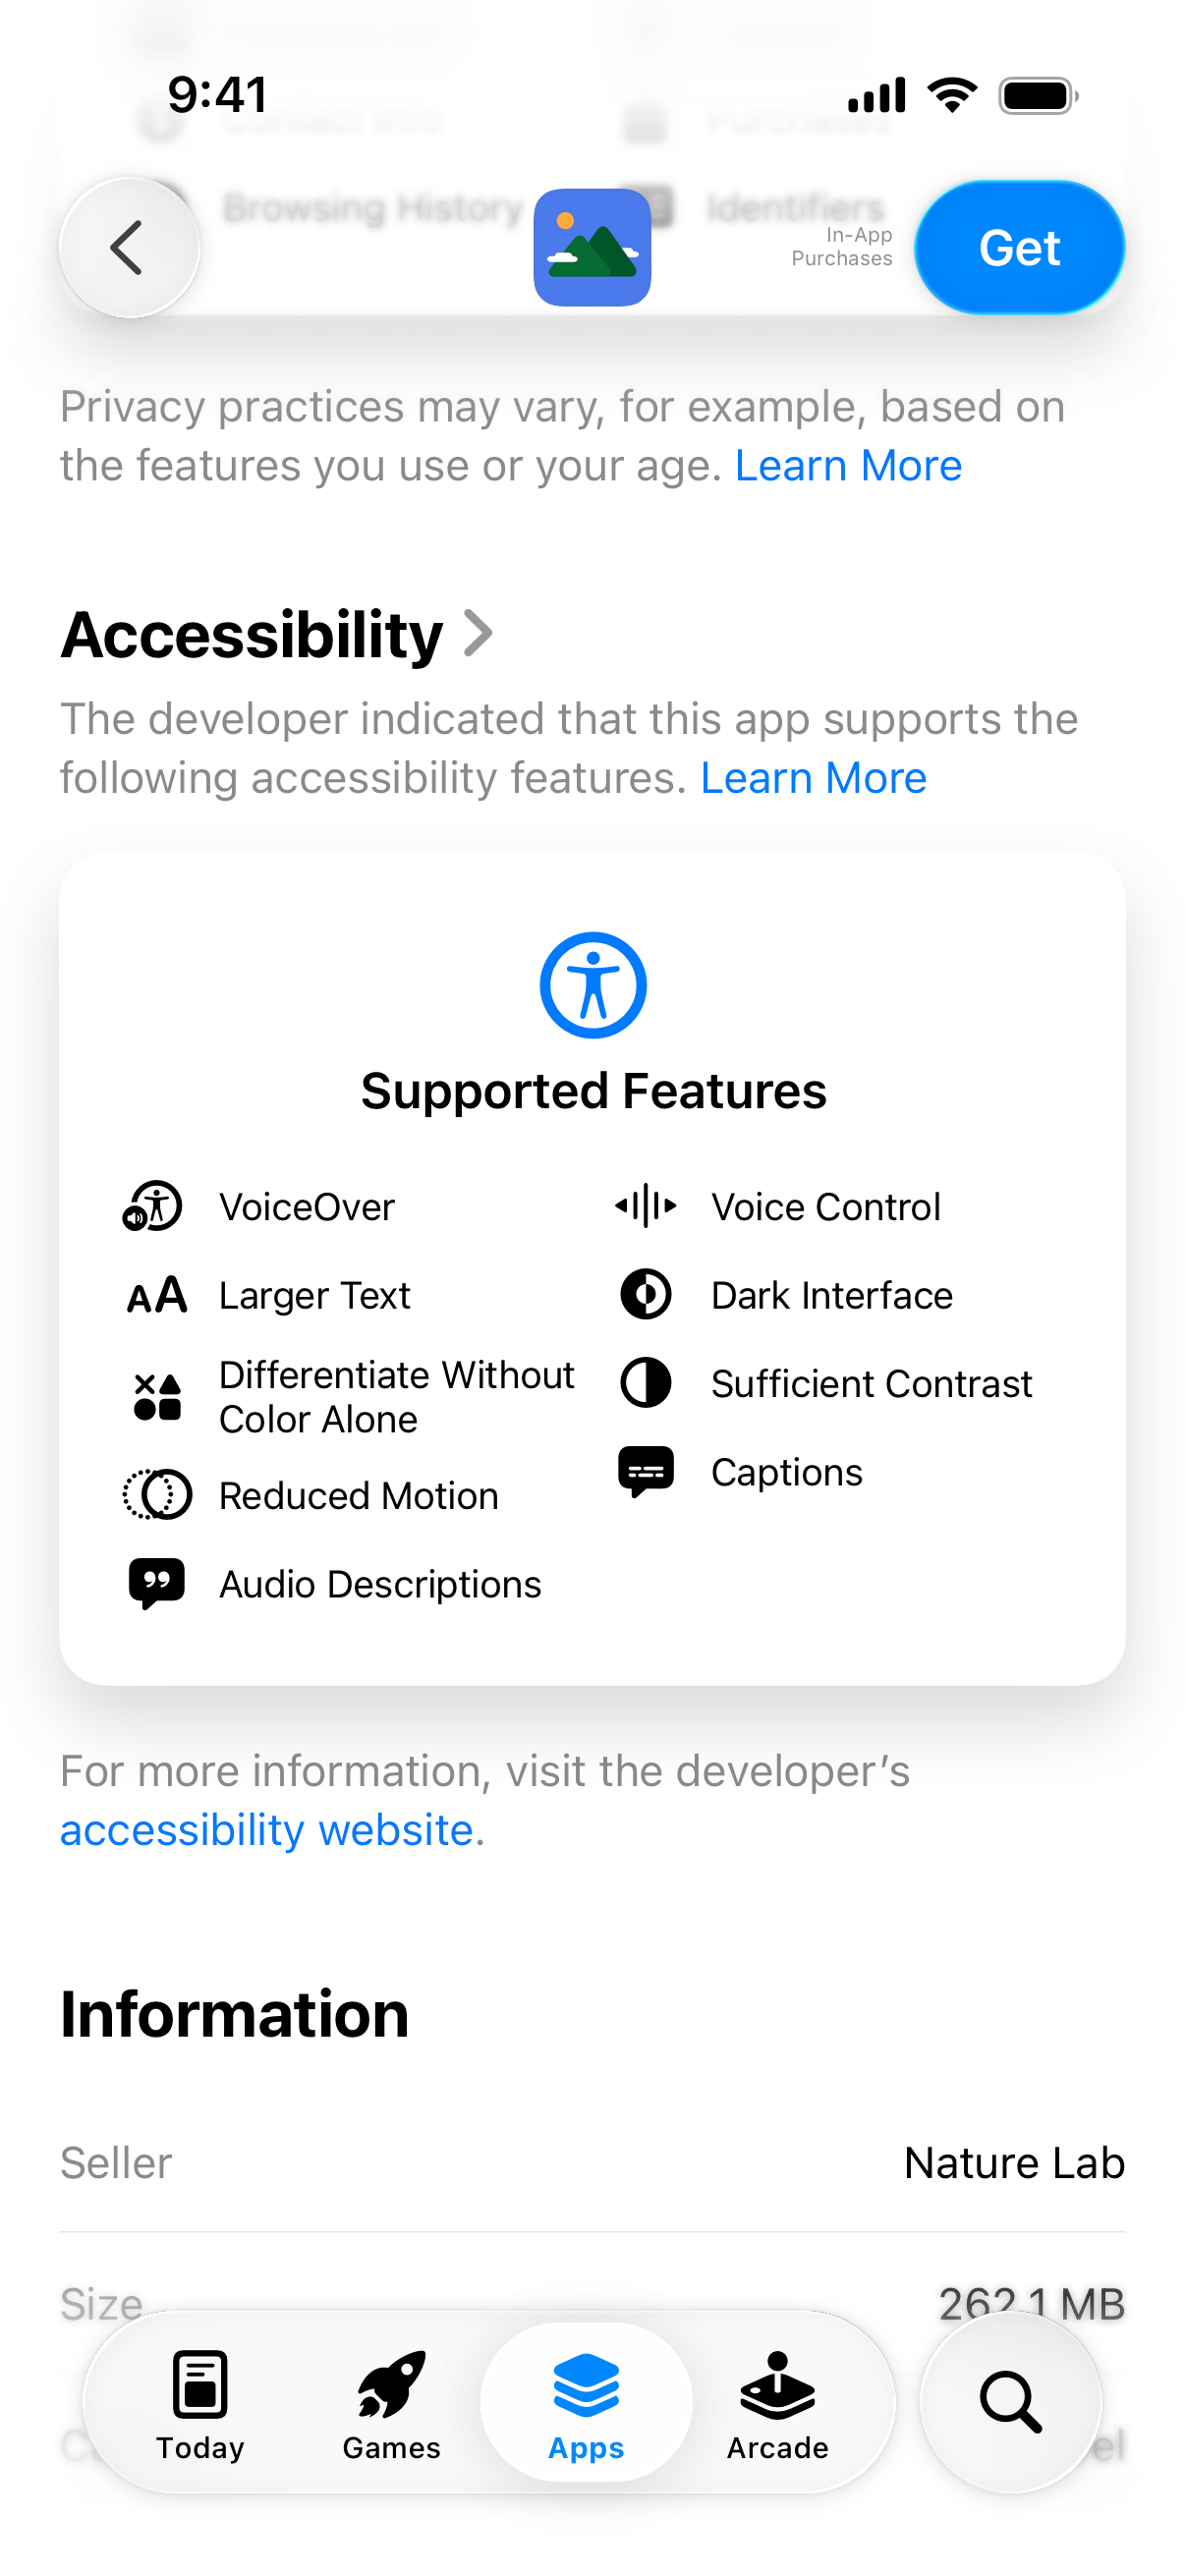The image size is (1185, 2576).
Task: Tap Get to download the app
Action: [x=1018, y=247]
